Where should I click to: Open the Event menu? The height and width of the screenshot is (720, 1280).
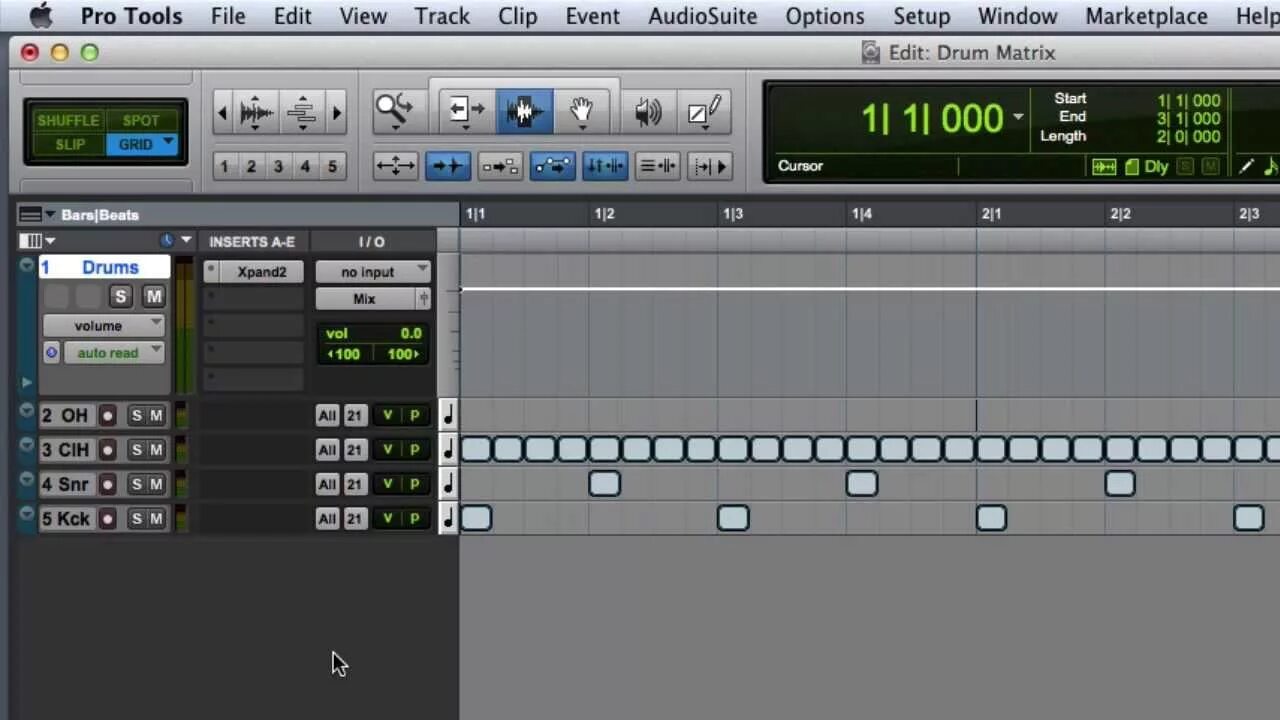point(593,16)
